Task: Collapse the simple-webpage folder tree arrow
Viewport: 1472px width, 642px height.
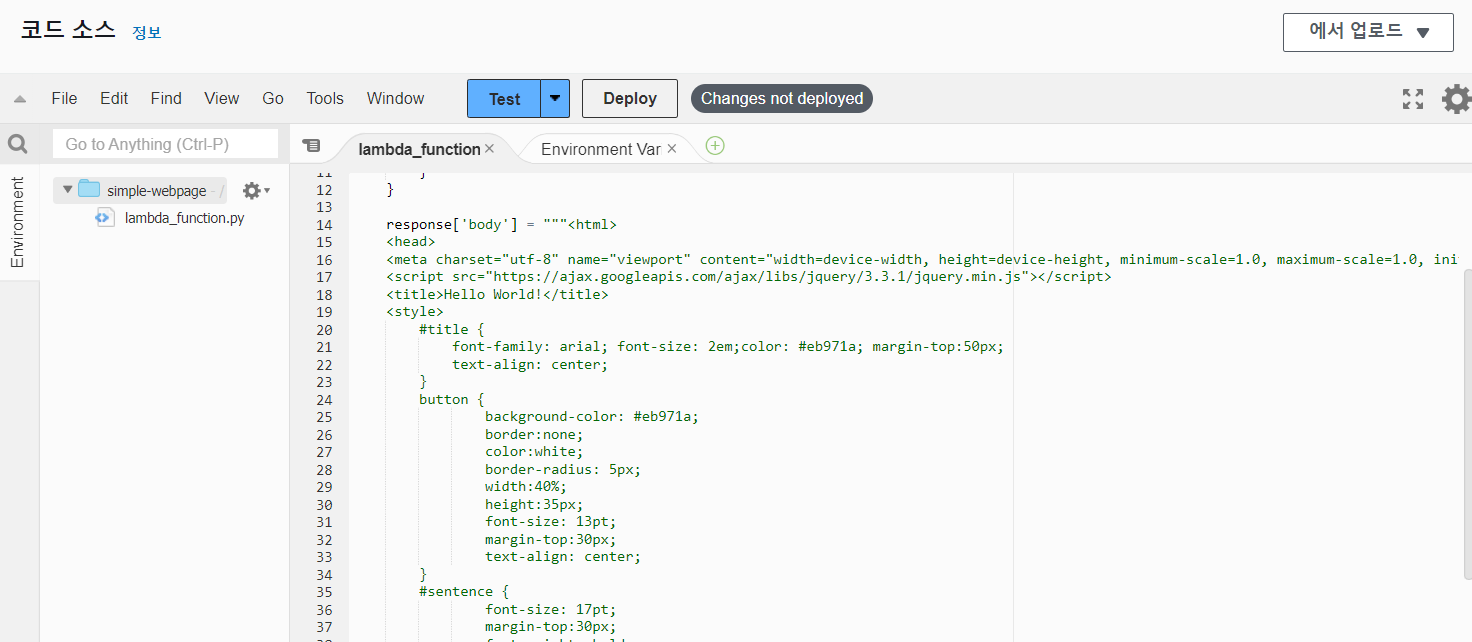Action: [68, 189]
